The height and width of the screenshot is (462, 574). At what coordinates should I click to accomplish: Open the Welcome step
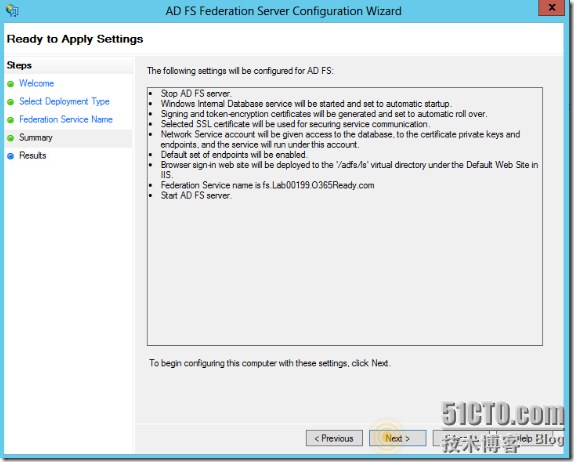point(37,83)
